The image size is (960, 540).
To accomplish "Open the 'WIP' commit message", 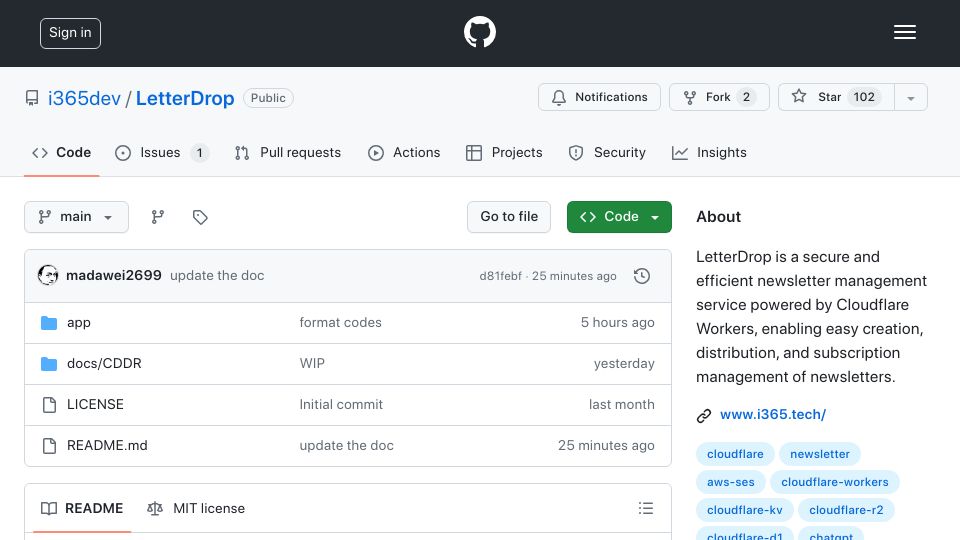I will pos(312,364).
